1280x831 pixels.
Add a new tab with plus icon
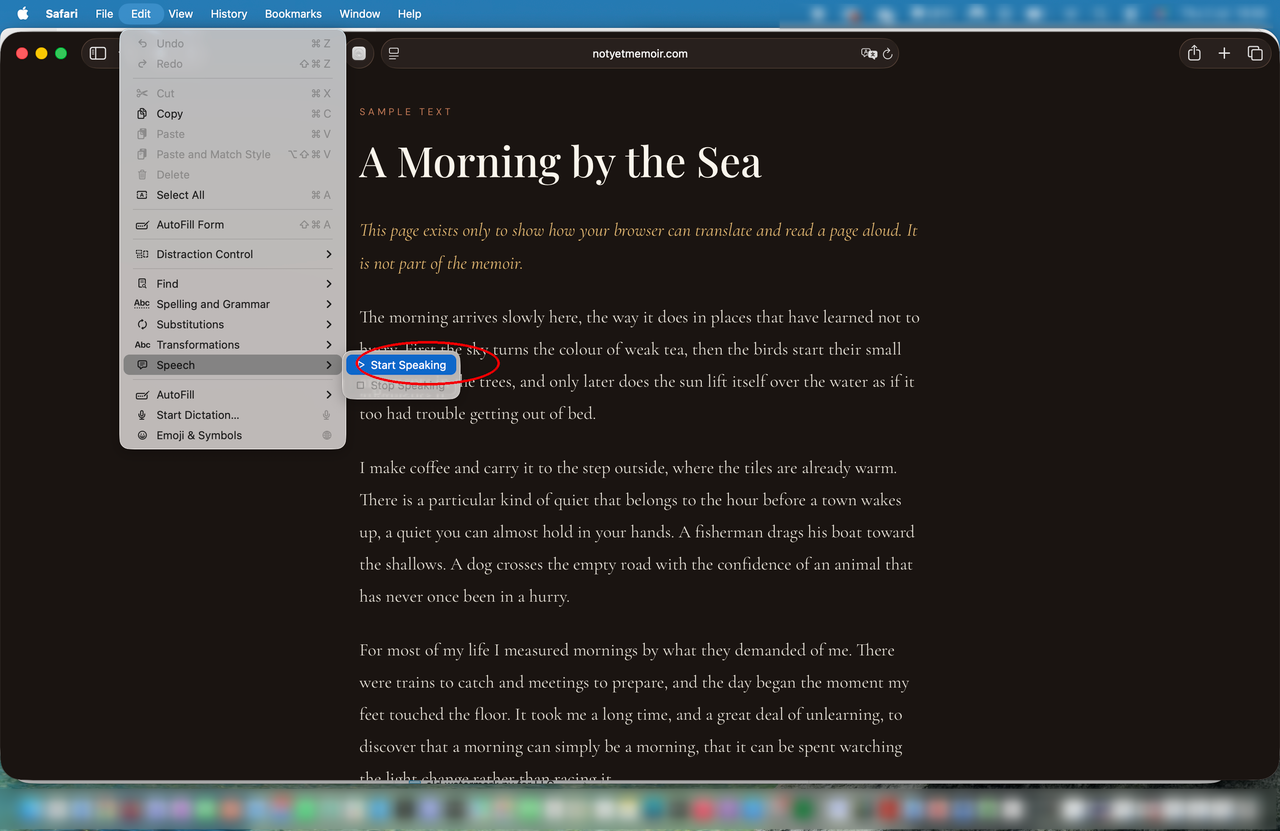click(x=1224, y=53)
